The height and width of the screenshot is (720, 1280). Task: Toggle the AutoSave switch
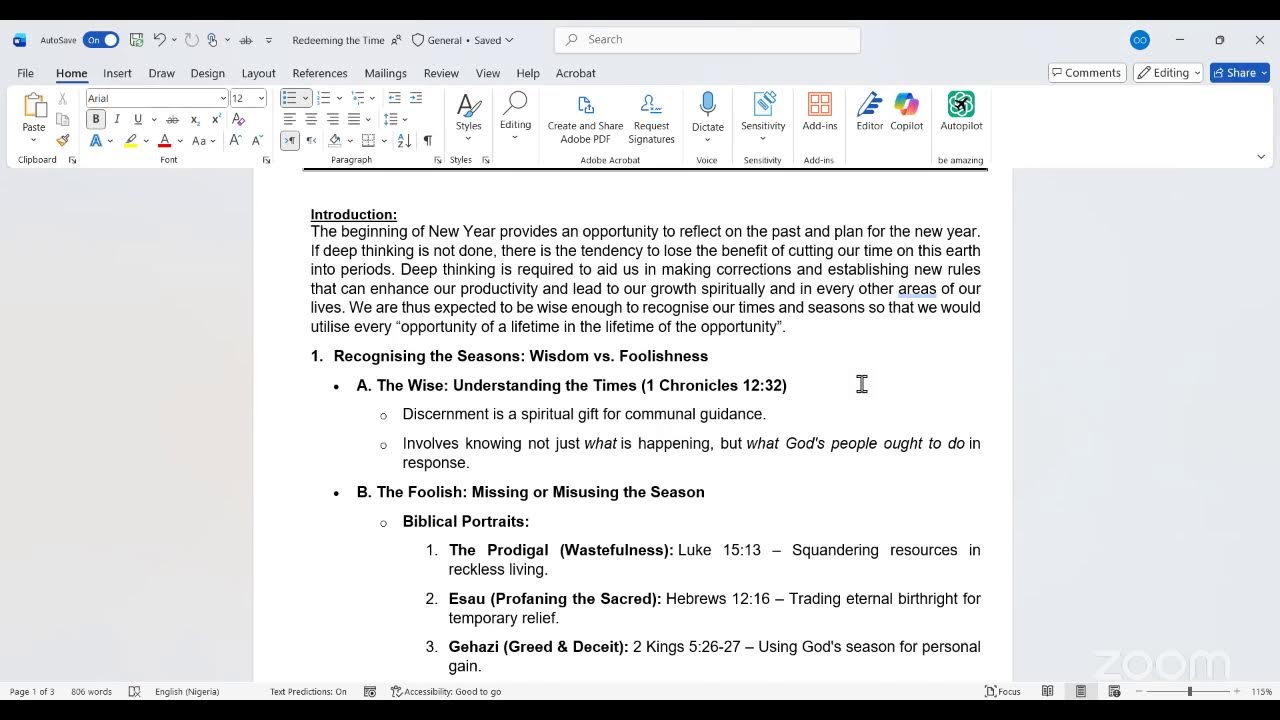point(101,40)
